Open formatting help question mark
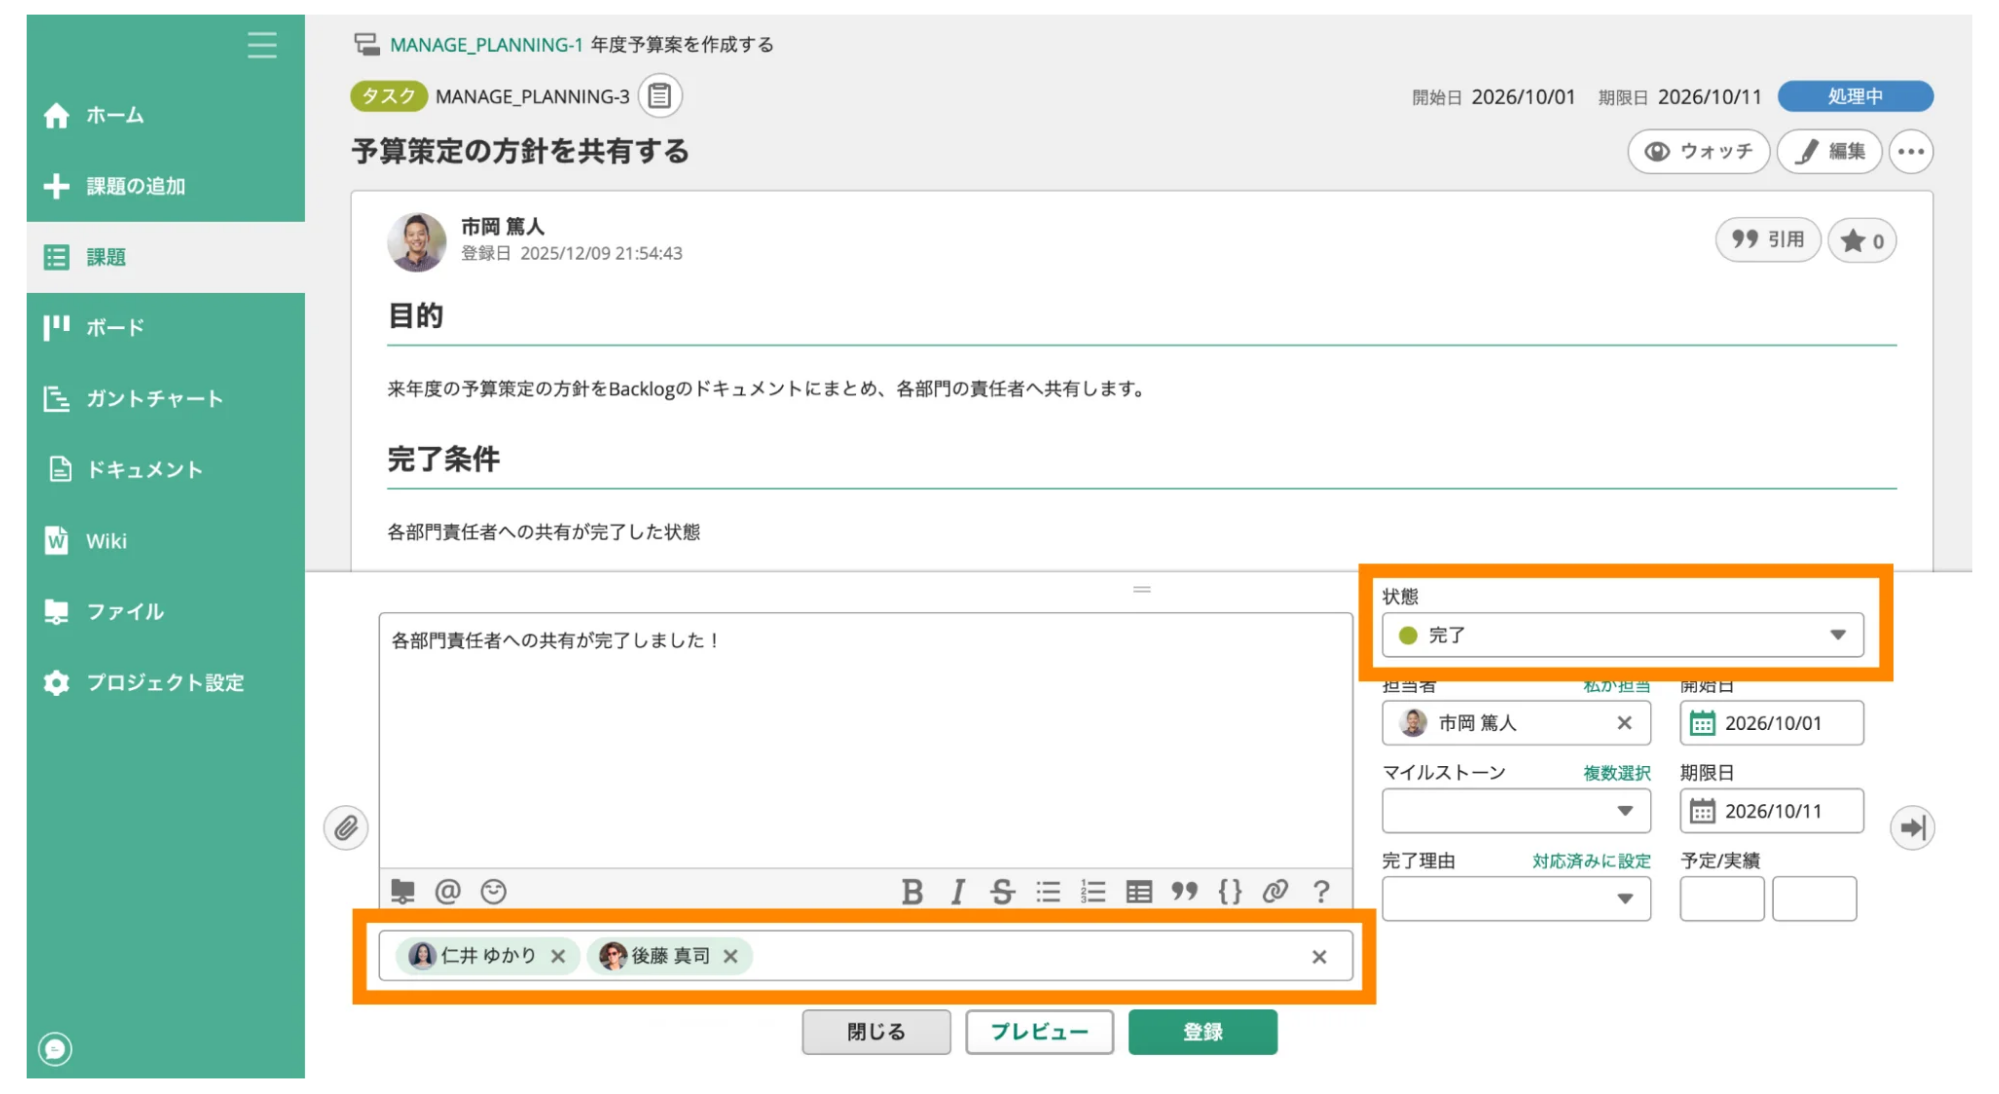Screen dimensions: 1999x1094 tap(1321, 891)
